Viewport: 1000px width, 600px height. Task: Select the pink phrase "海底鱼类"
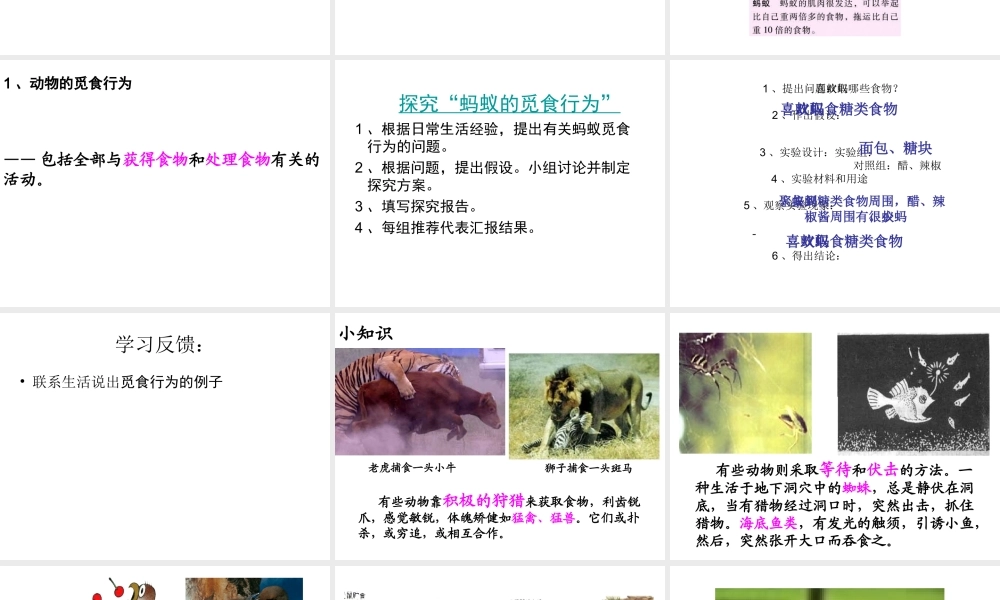(x=768, y=523)
